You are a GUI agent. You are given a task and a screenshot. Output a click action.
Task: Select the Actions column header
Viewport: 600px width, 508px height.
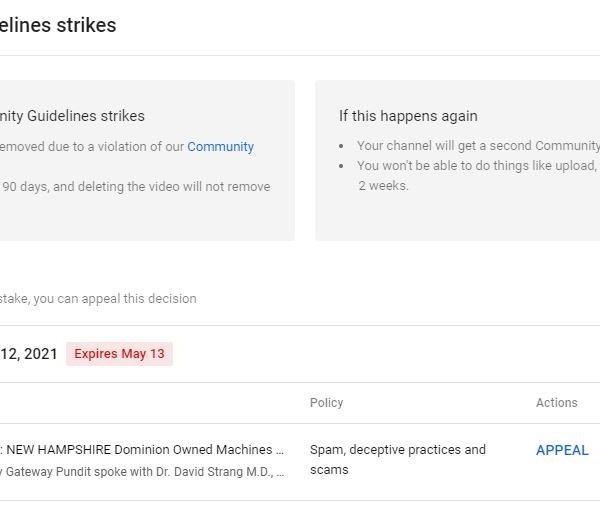[x=556, y=403]
